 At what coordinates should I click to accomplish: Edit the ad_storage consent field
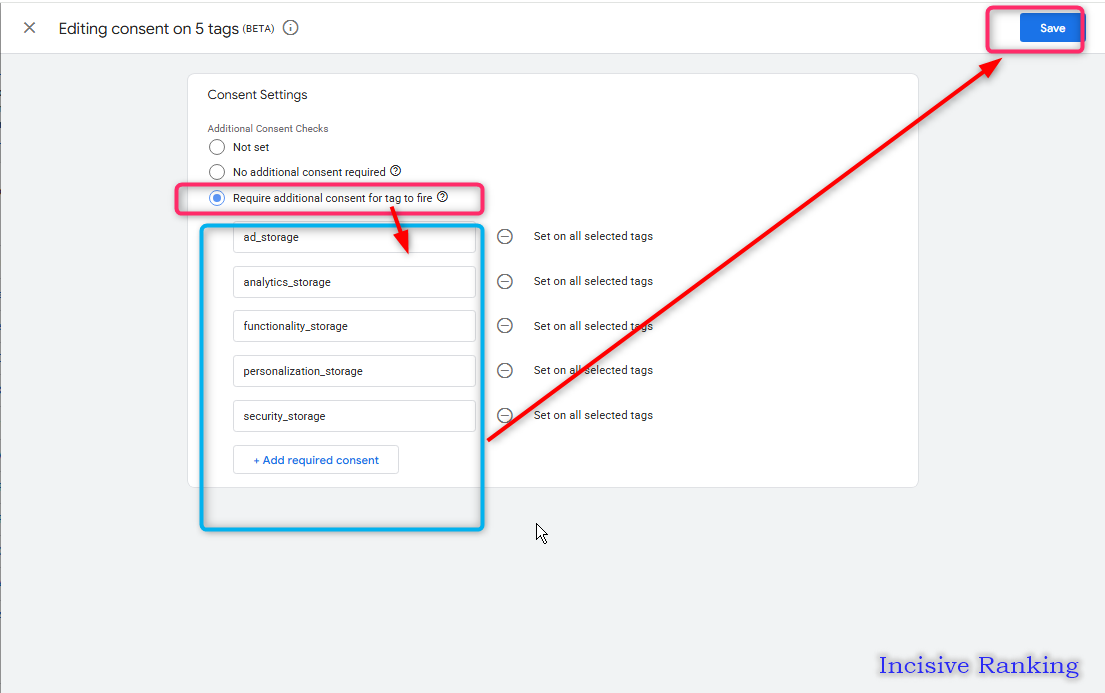tap(354, 237)
